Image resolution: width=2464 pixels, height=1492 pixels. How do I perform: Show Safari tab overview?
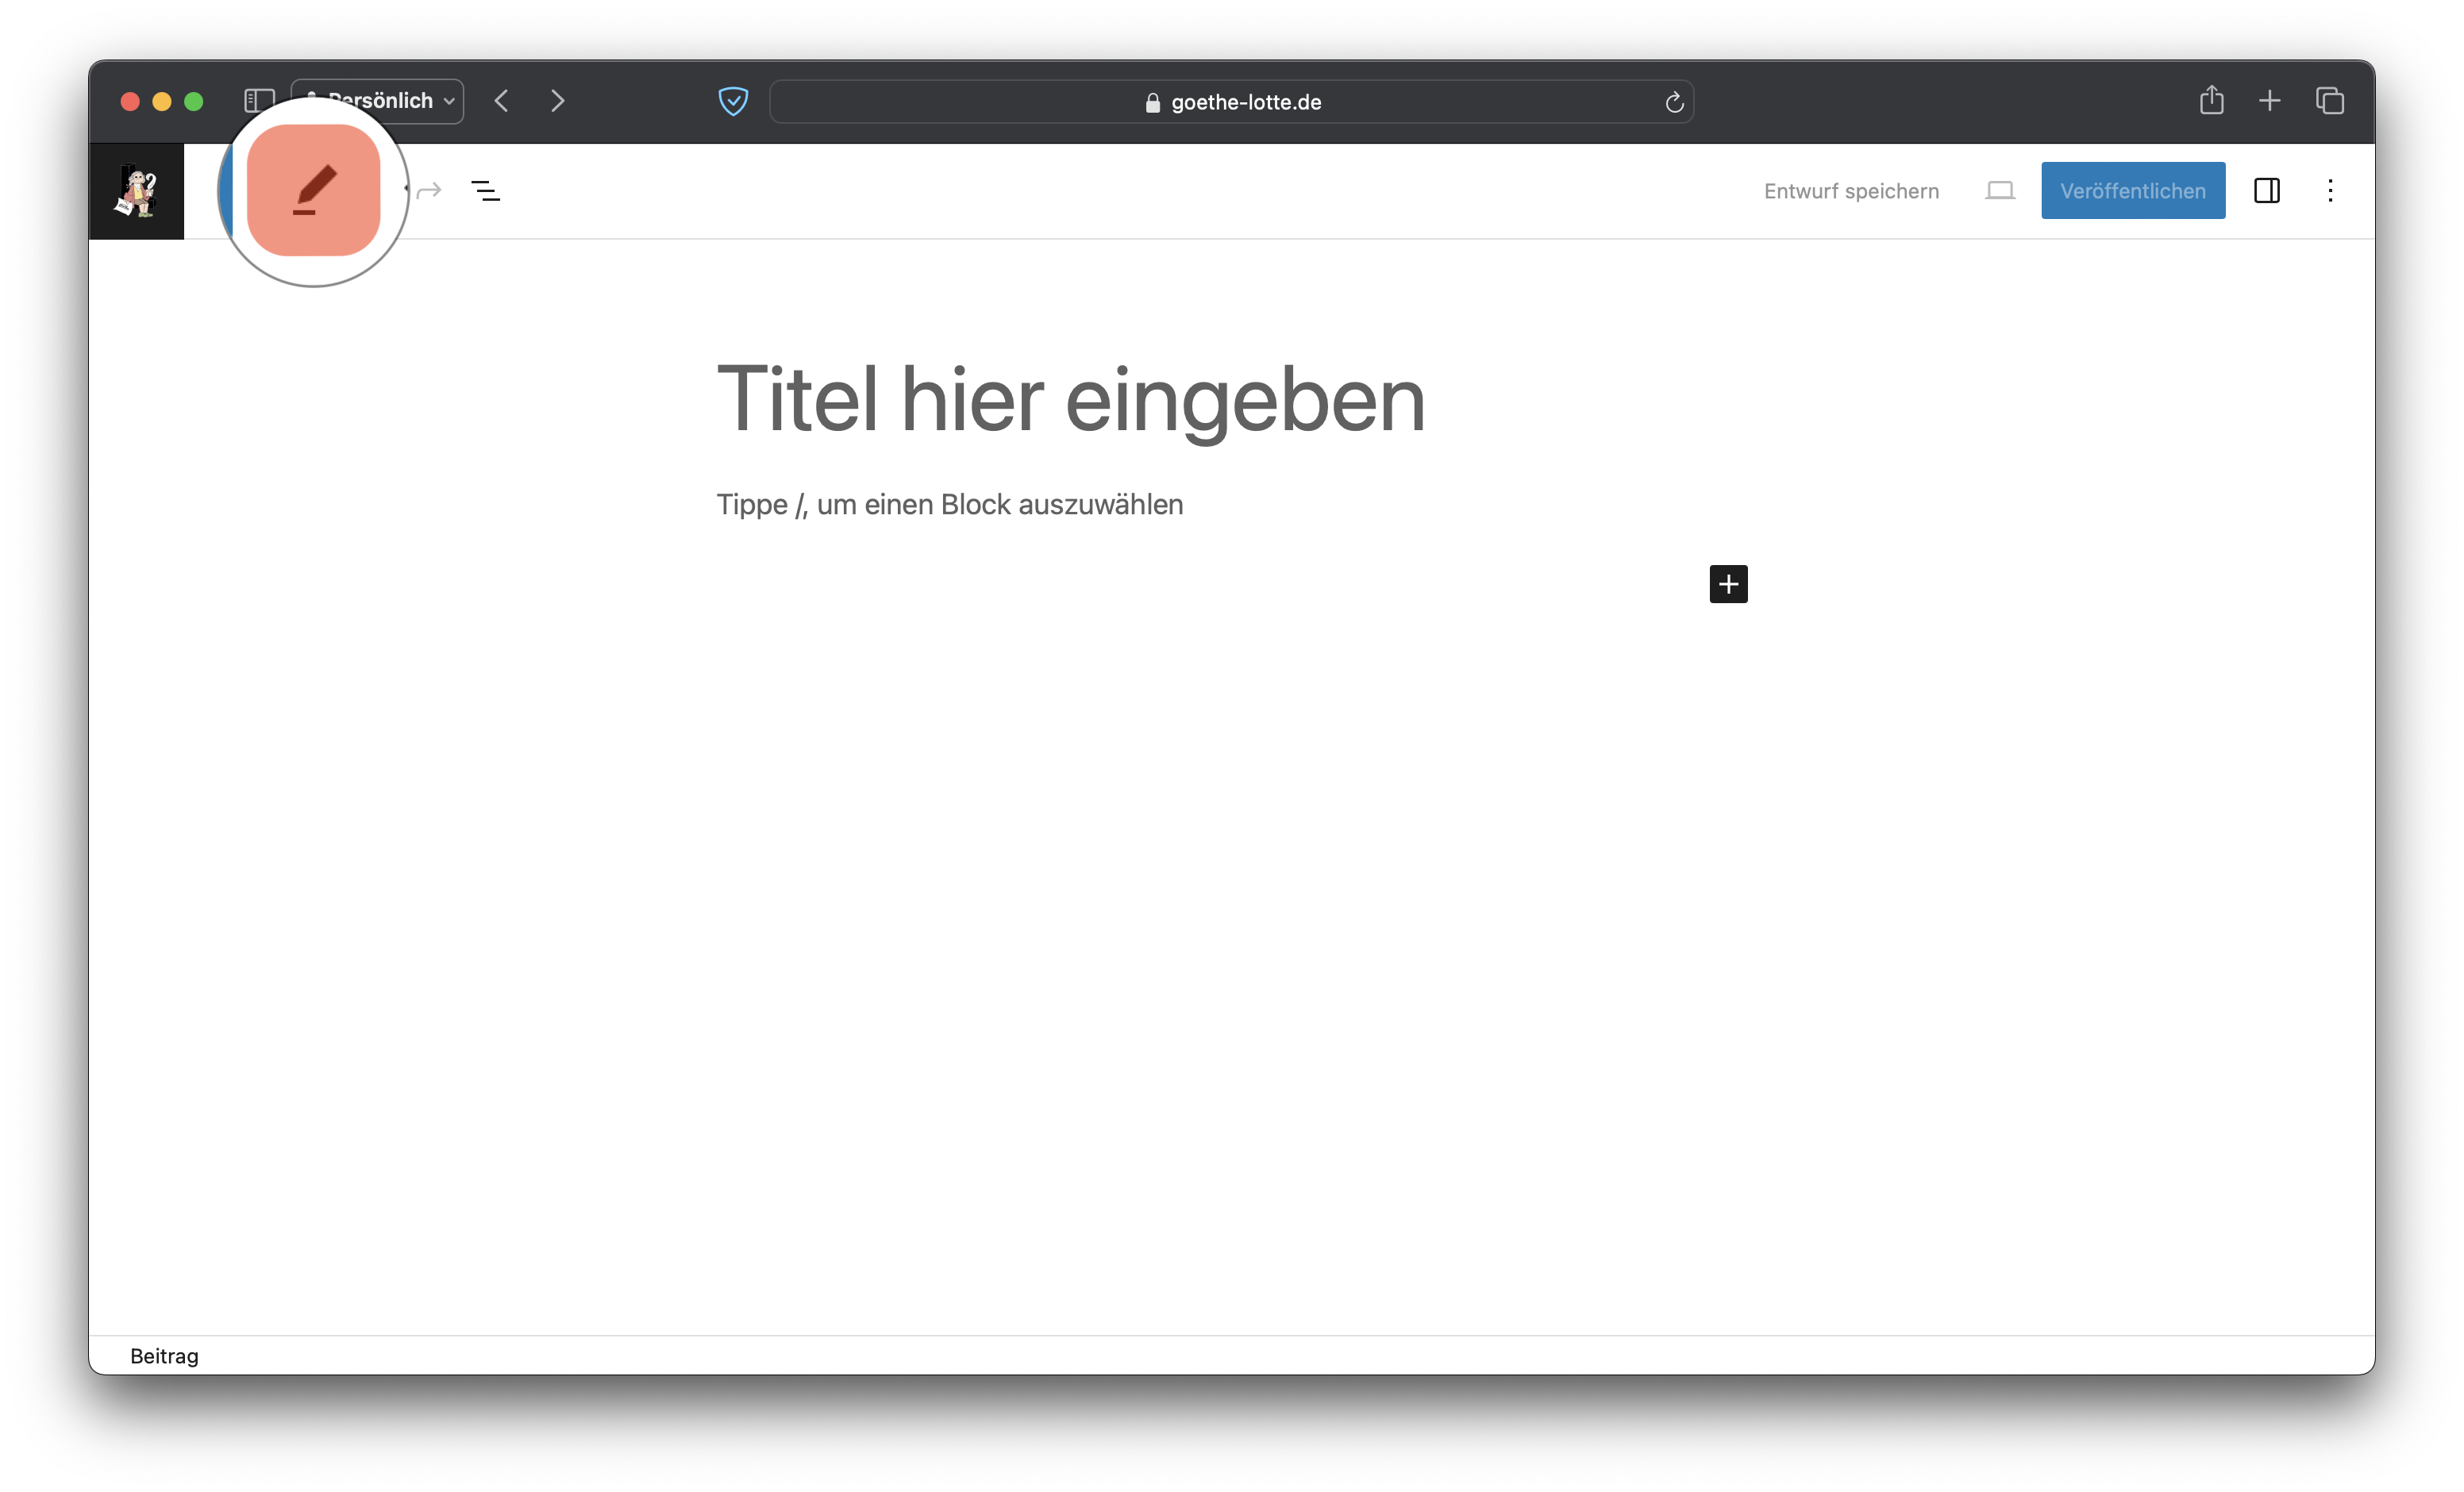coord(2329,100)
